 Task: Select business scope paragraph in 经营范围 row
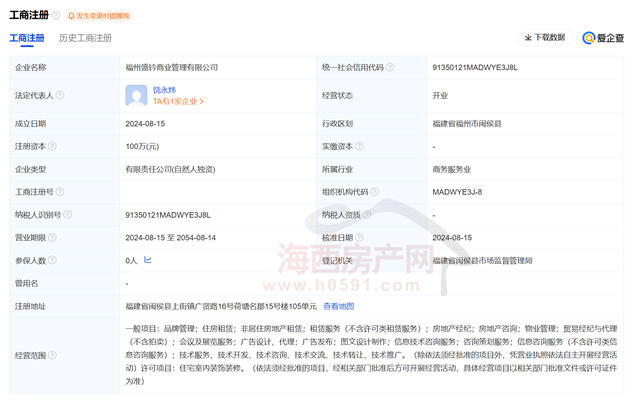coord(371,355)
